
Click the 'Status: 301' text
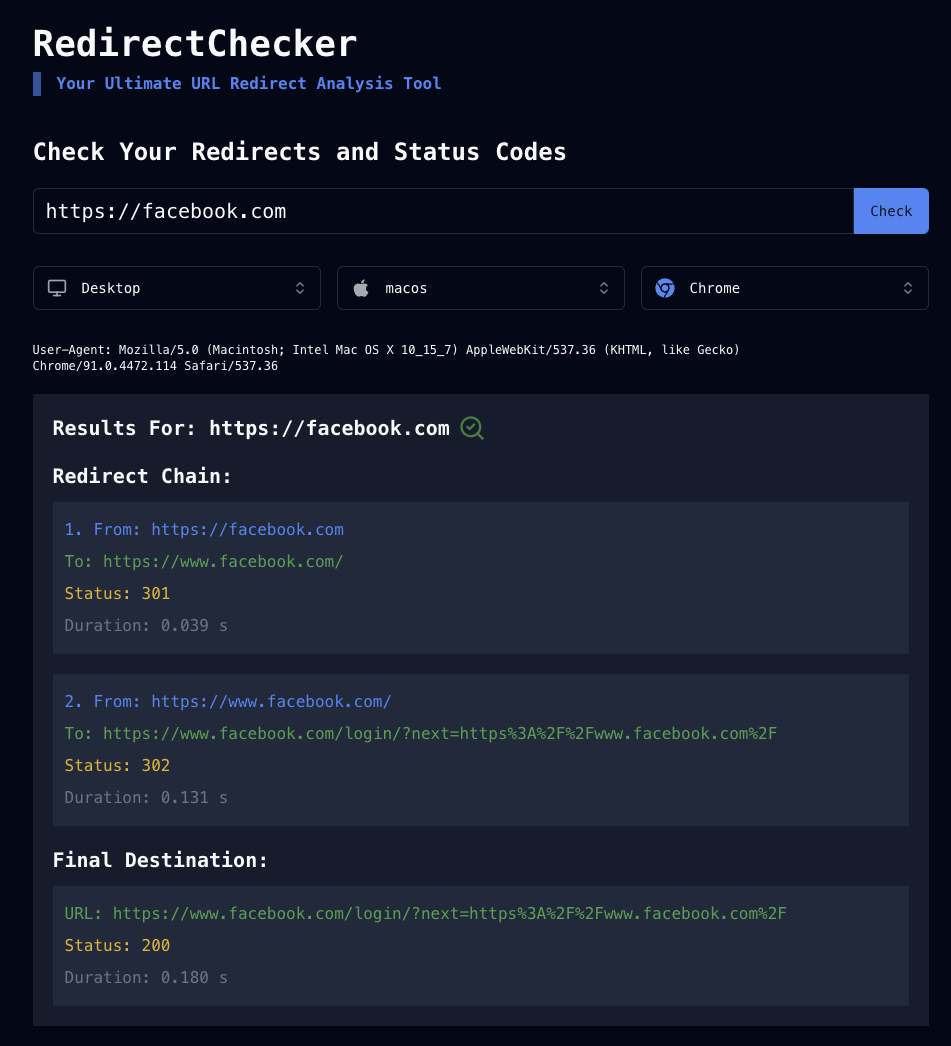[117, 593]
